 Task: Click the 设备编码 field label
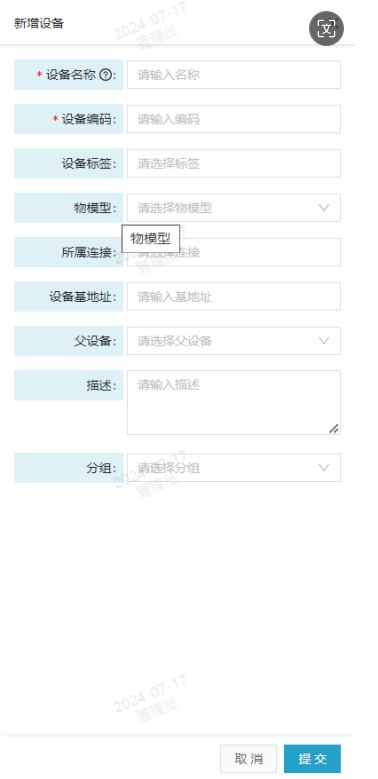[x=85, y=119]
